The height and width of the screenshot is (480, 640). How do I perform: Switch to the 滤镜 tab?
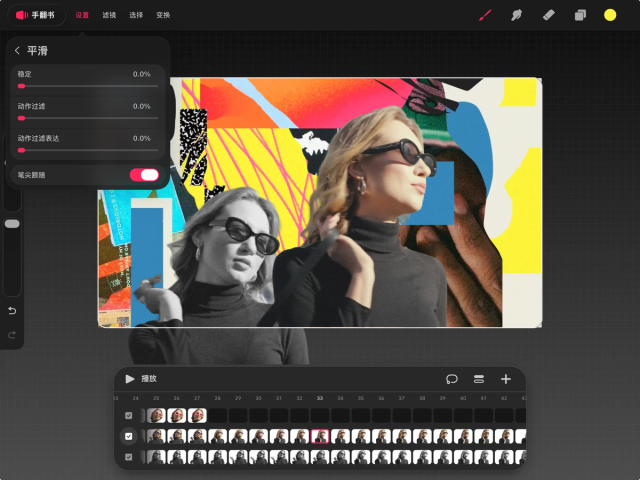click(109, 15)
